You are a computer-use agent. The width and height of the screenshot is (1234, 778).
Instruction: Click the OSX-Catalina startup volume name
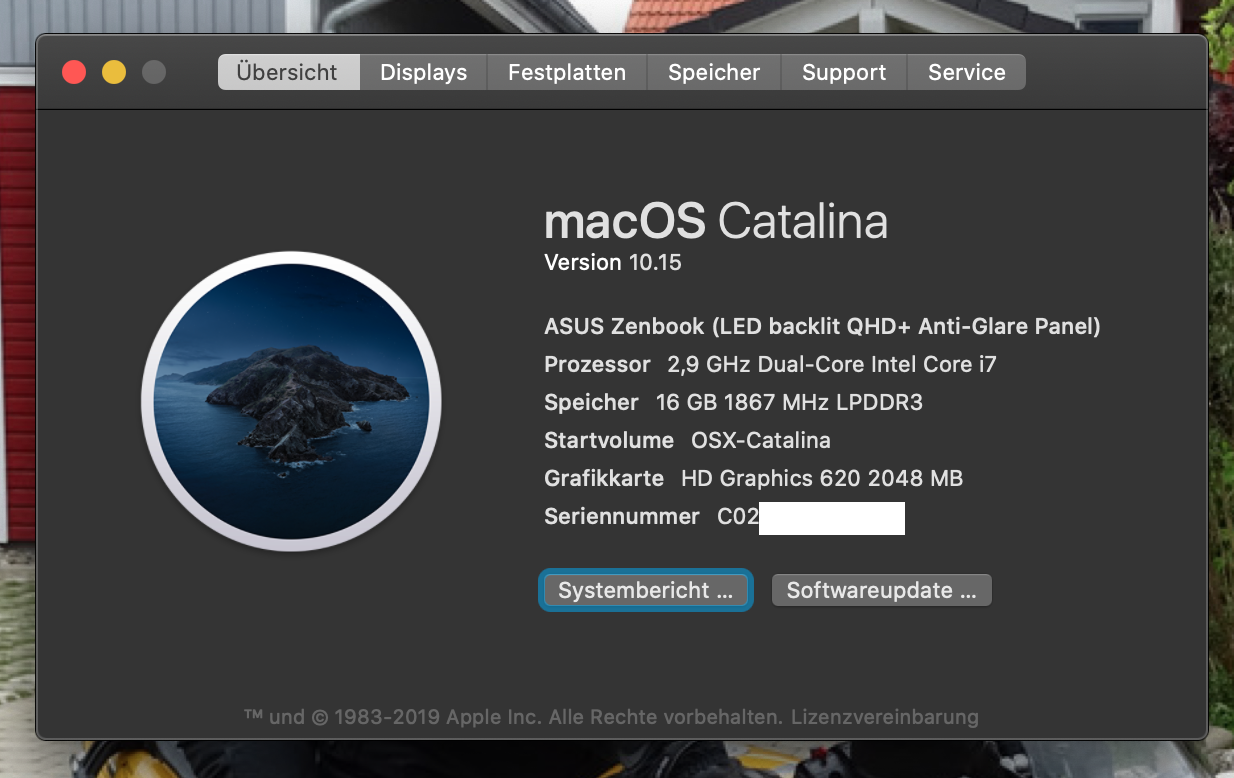point(761,440)
